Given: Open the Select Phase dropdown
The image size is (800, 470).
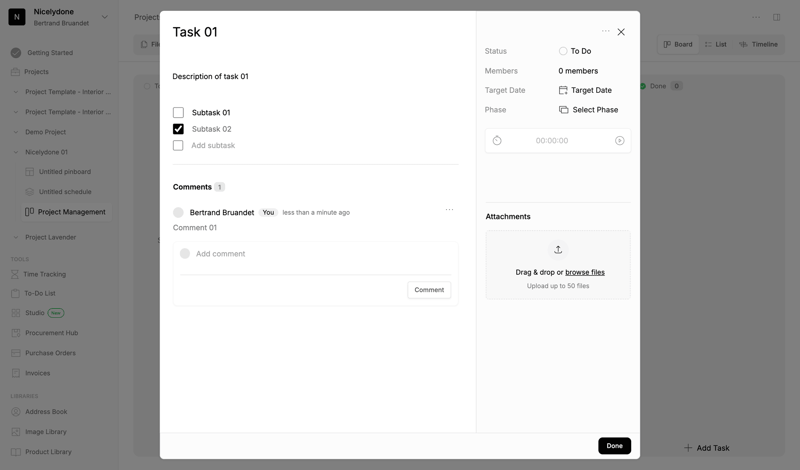Looking at the screenshot, I should click(x=589, y=110).
